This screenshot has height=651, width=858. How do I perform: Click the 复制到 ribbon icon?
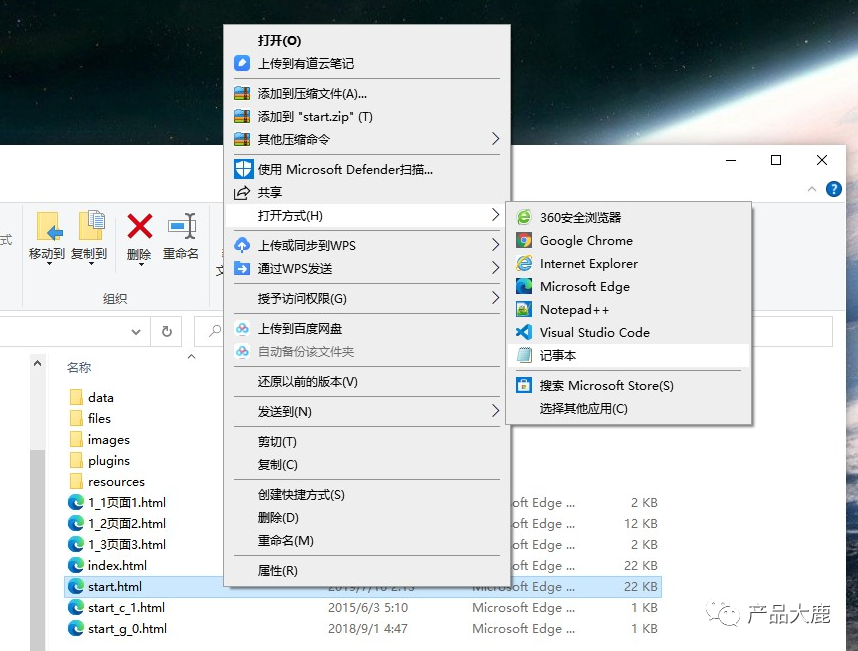[92, 225]
